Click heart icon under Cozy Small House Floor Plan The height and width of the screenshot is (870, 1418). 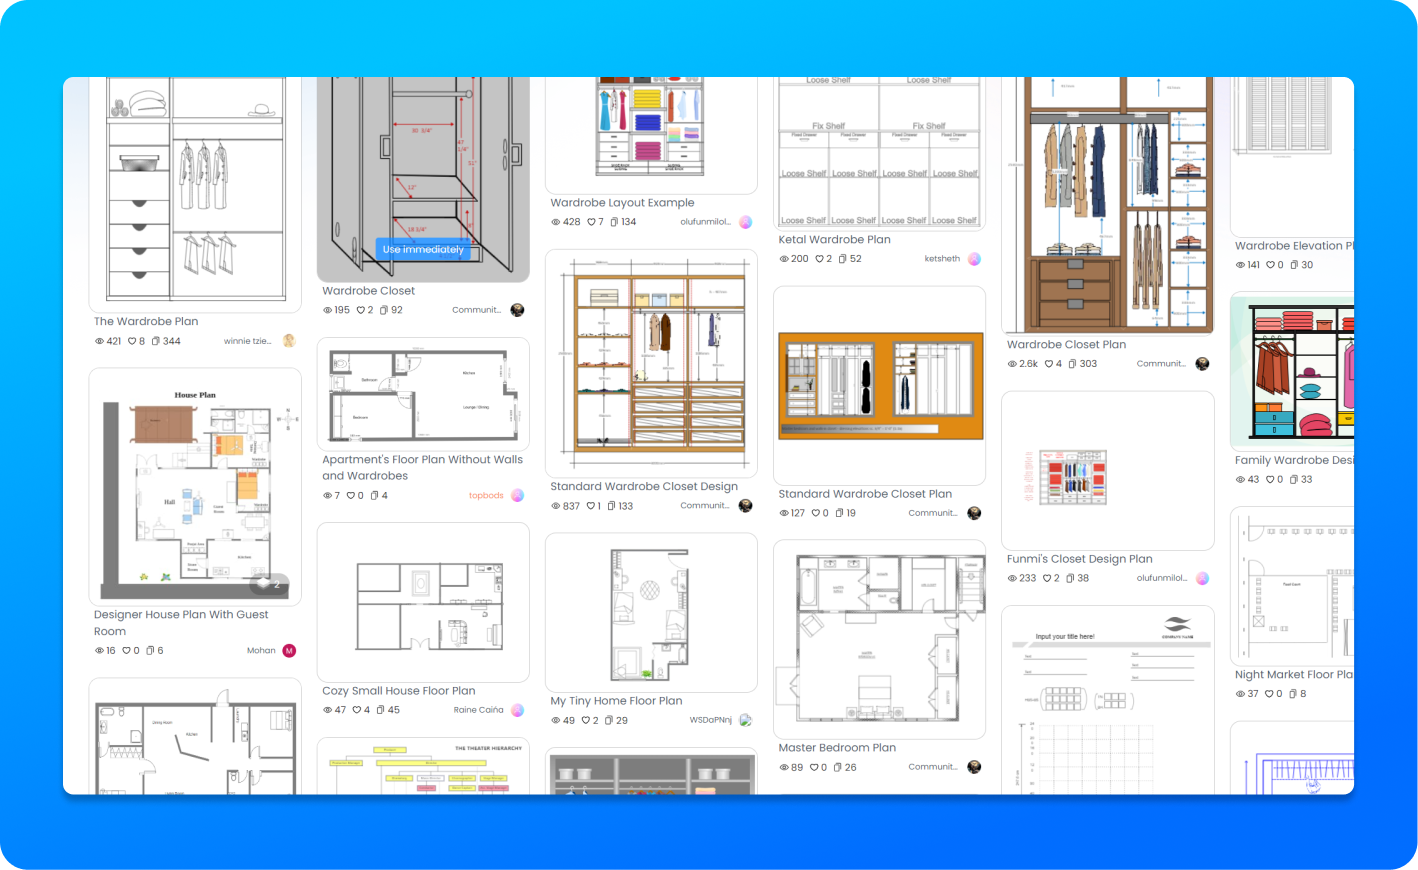point(357,710)
